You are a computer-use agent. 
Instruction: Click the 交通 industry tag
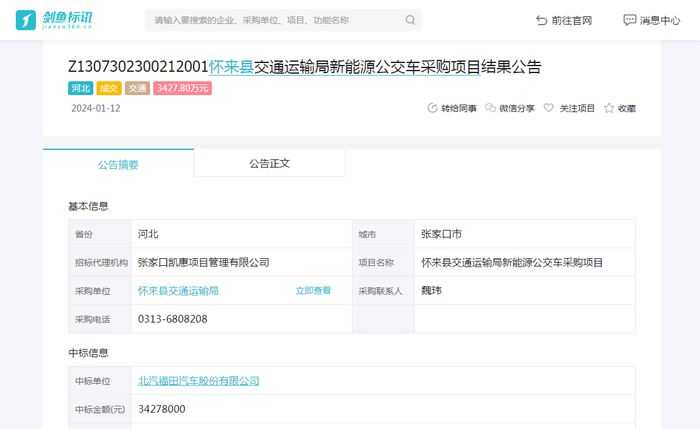click(137, 88)
